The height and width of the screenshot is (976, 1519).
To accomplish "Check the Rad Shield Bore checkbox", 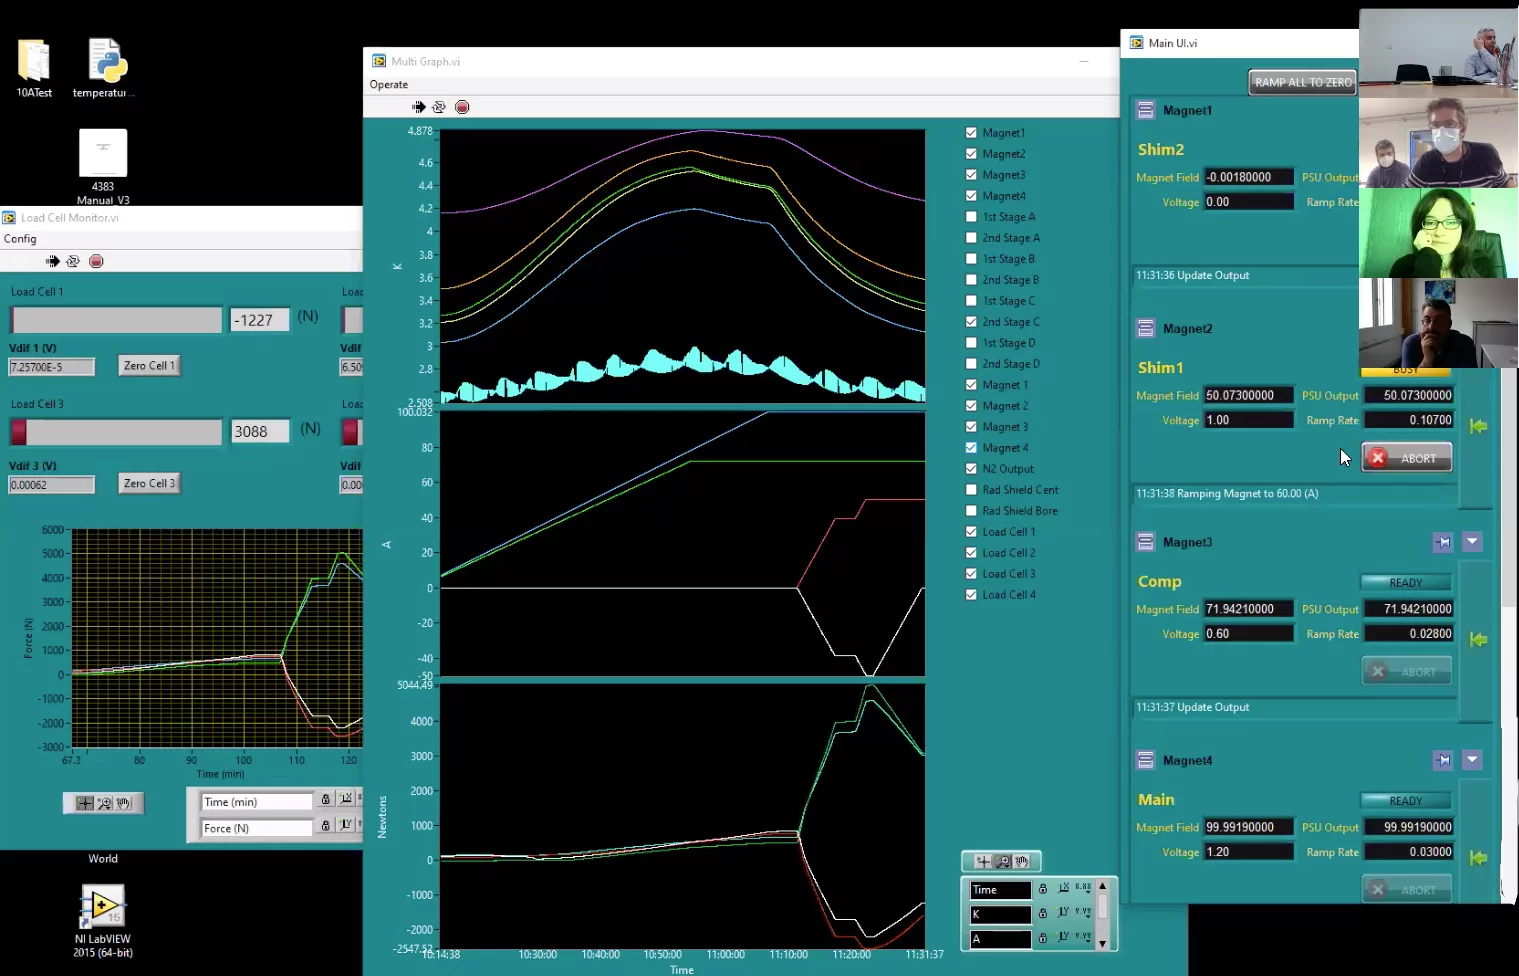I will pos(971,511).
